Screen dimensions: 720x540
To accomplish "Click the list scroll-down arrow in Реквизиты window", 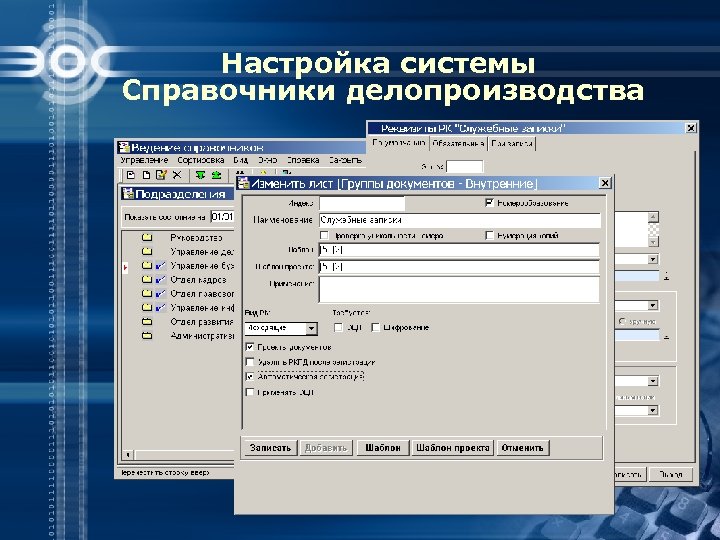I will [653, 241].
